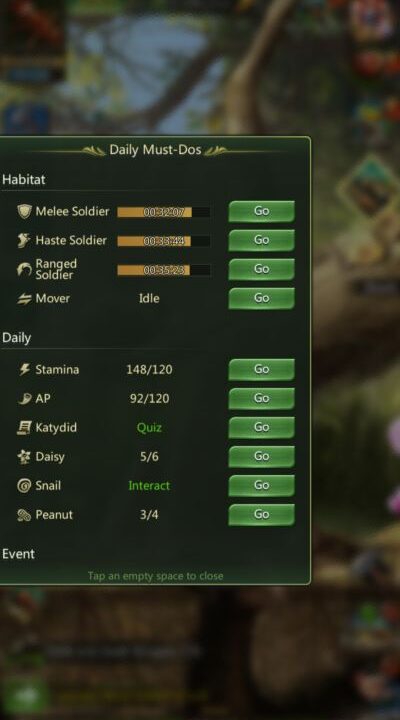Click the Ranged Soldier icon
This screenshot has height=720, width=400.
24,270
